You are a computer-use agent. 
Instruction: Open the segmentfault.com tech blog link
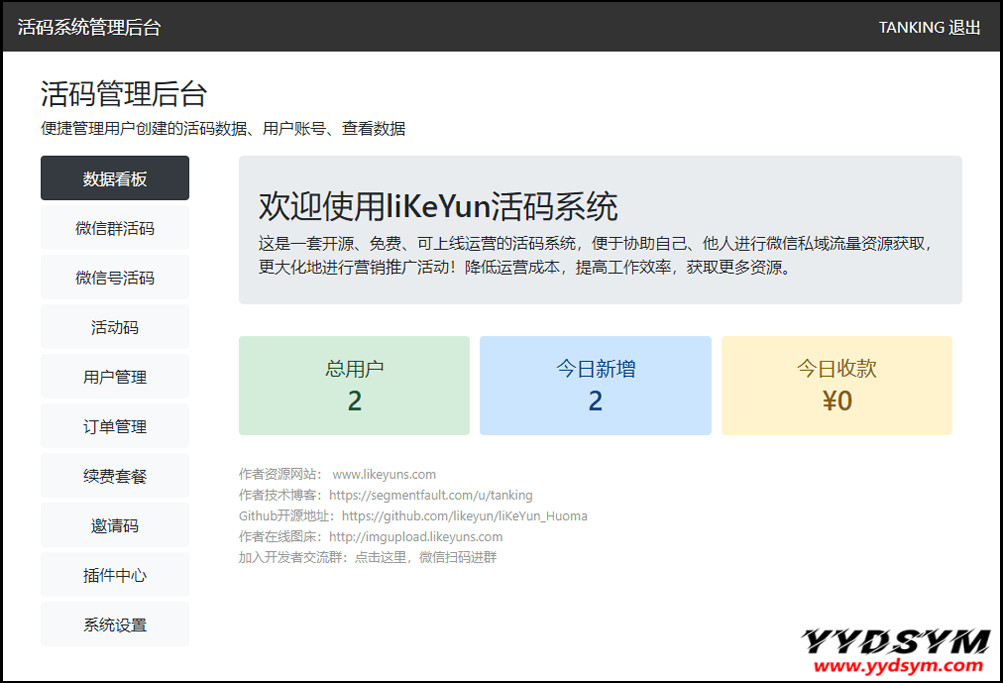tap(430, 495)
